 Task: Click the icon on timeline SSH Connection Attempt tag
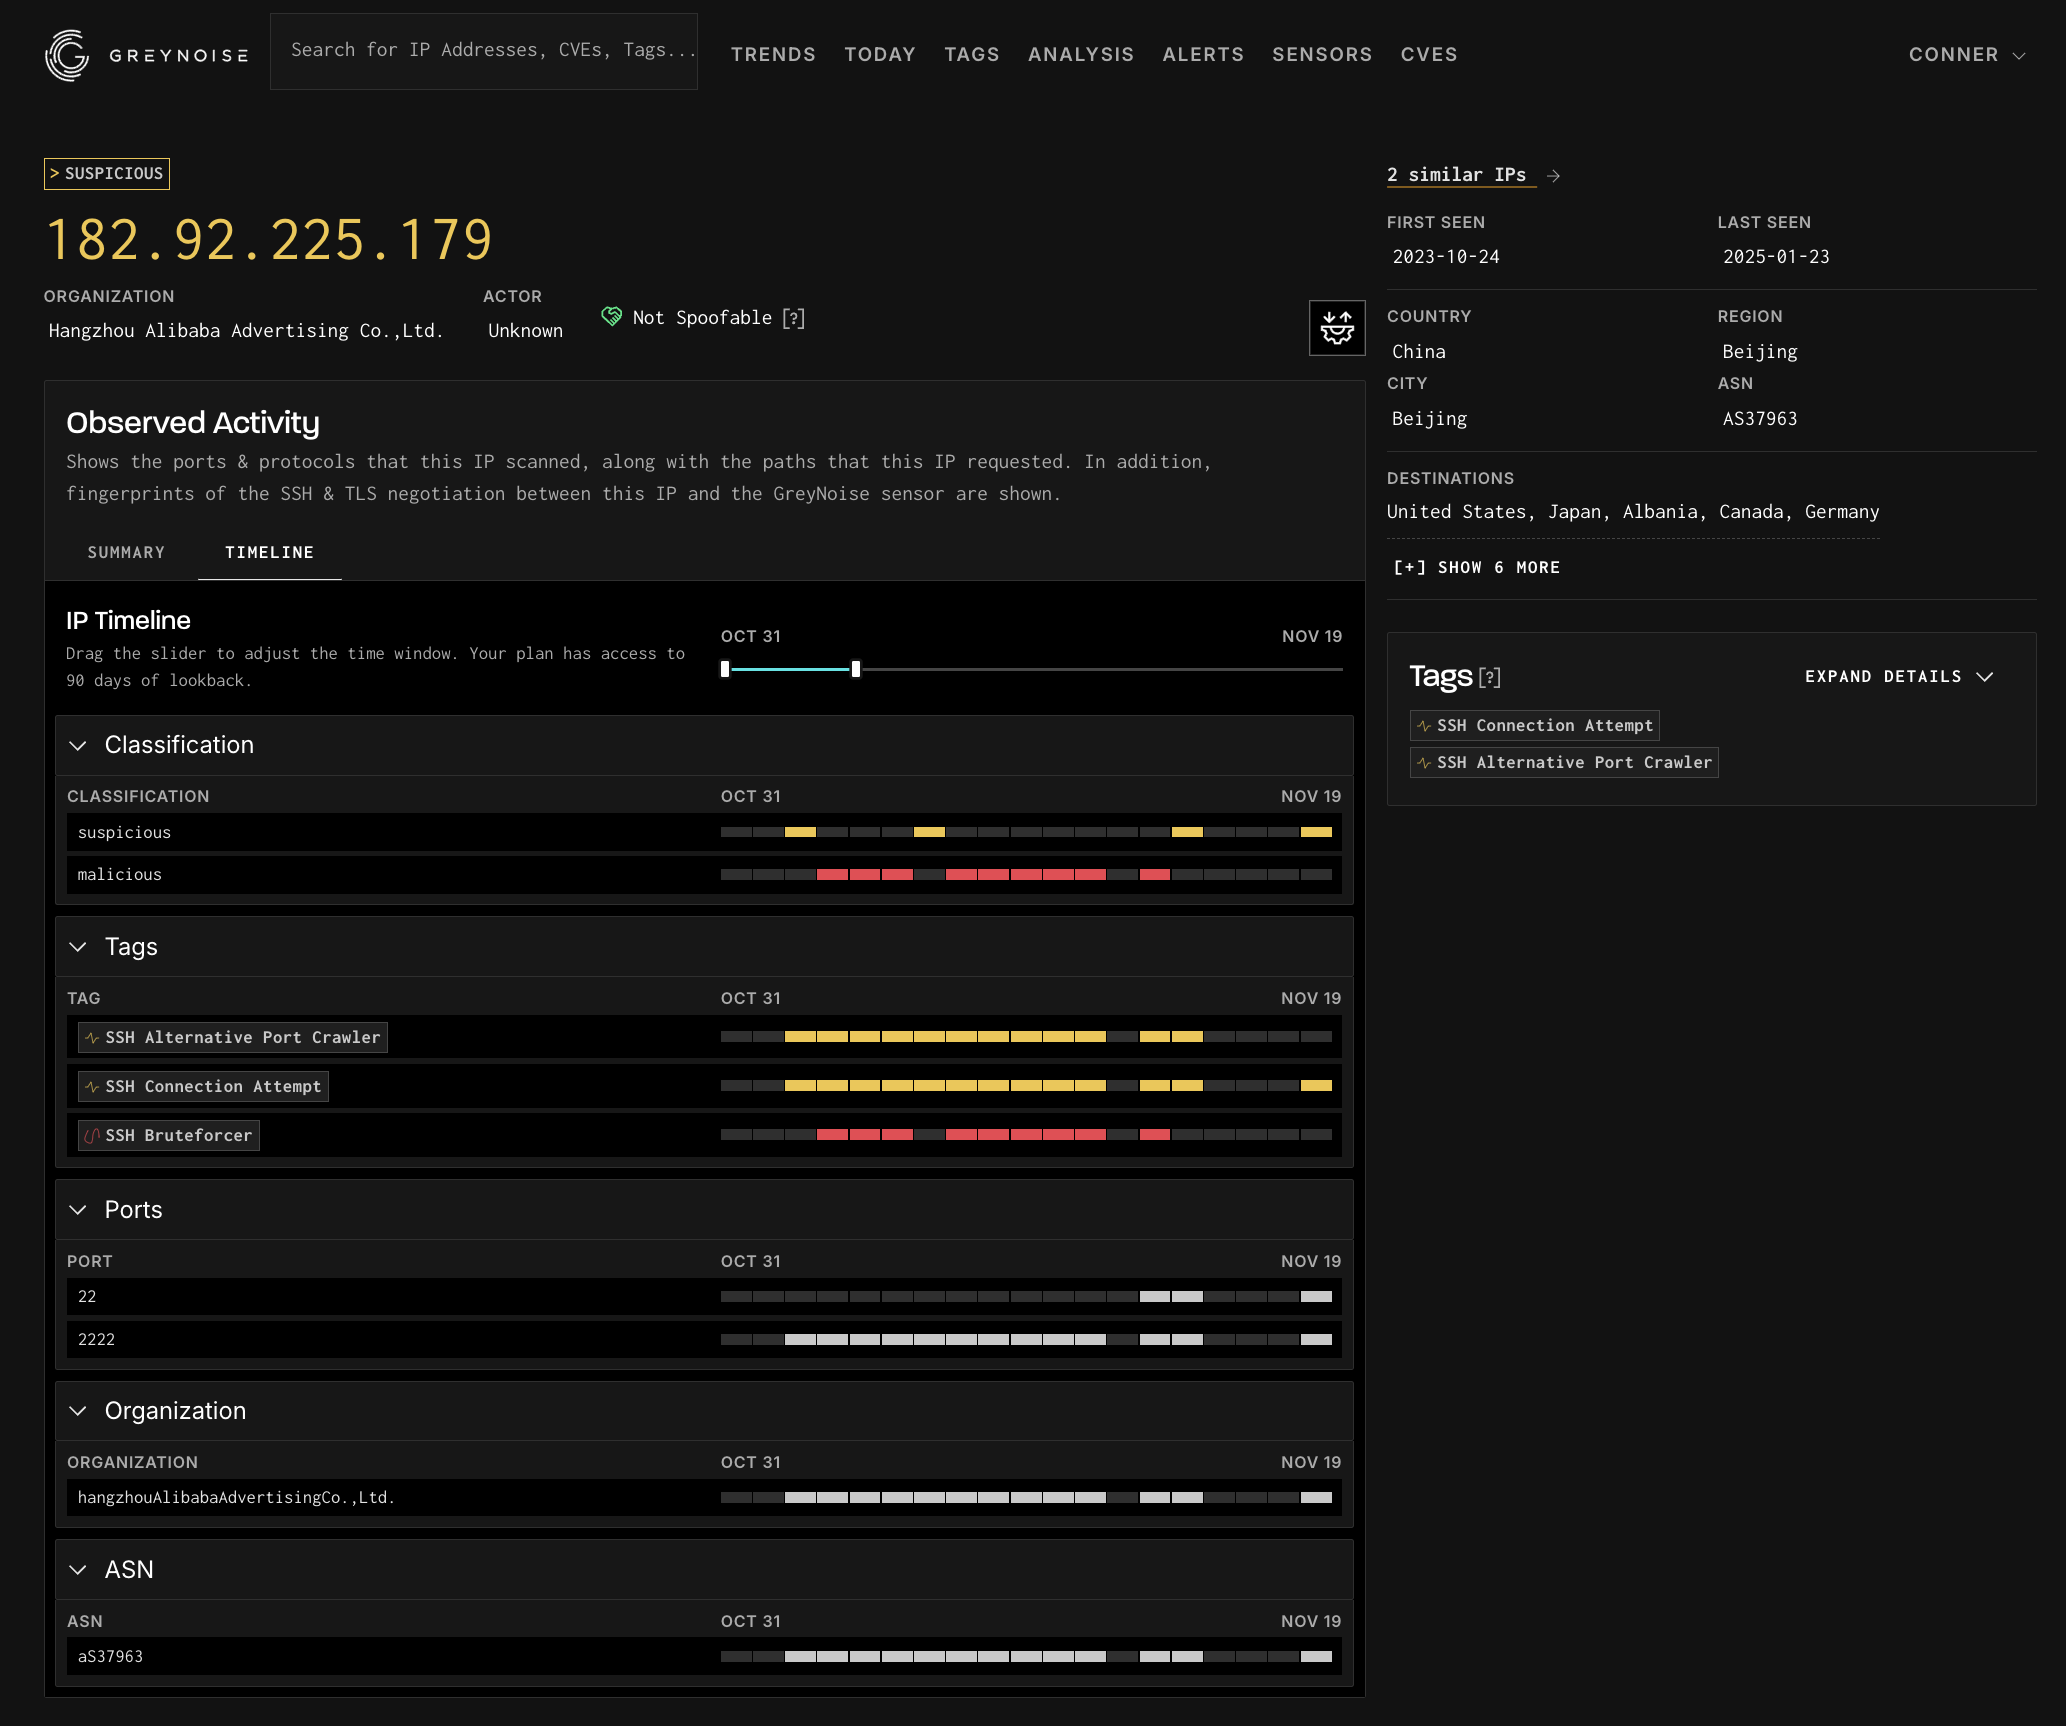(92, 1087)
